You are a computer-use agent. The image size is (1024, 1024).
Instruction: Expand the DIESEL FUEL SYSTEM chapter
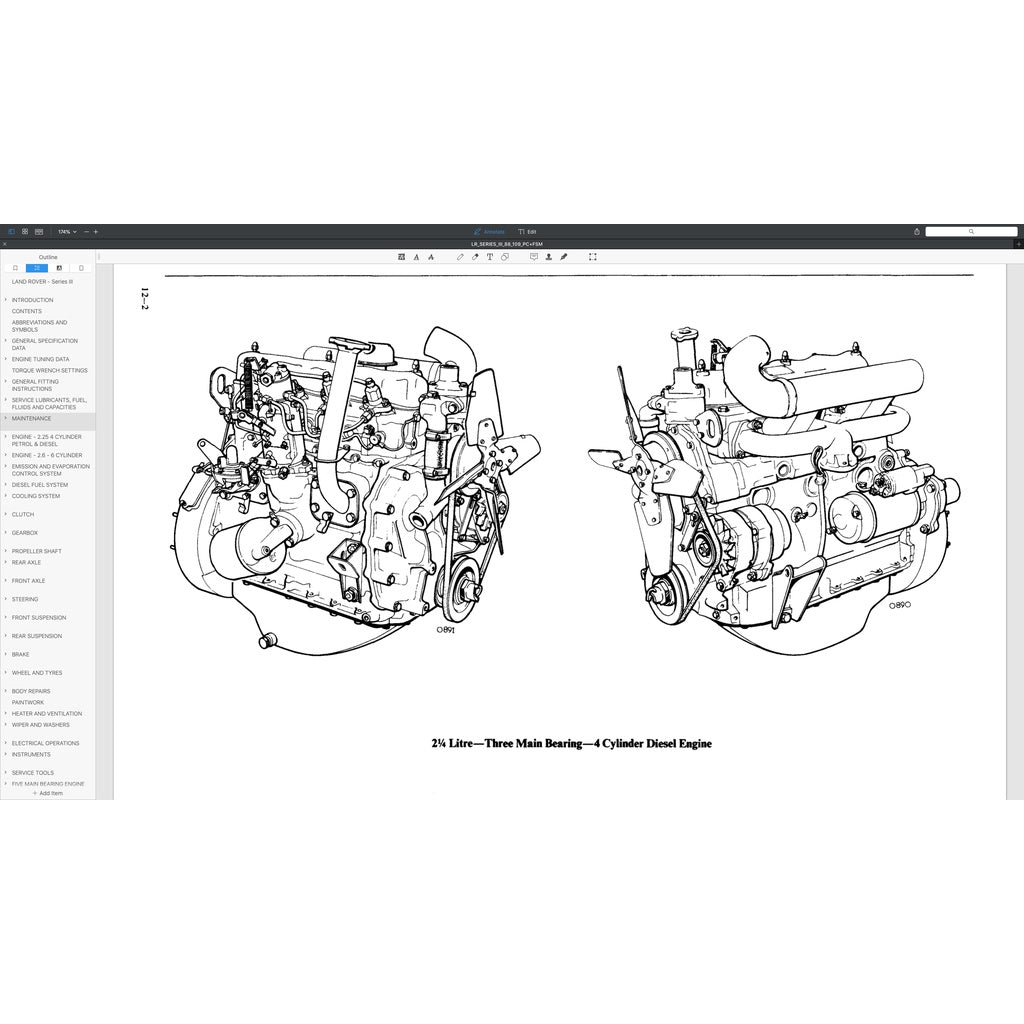click(x=40, y=485)
